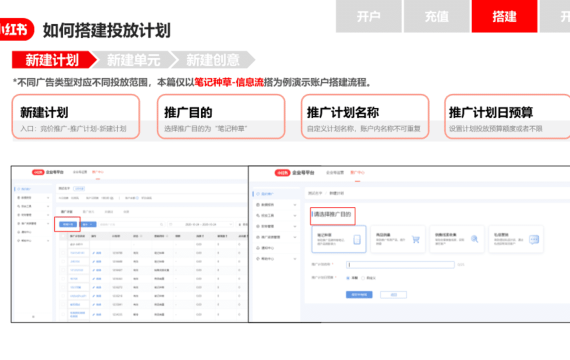Select the 自定义 budget radio button

363,278
